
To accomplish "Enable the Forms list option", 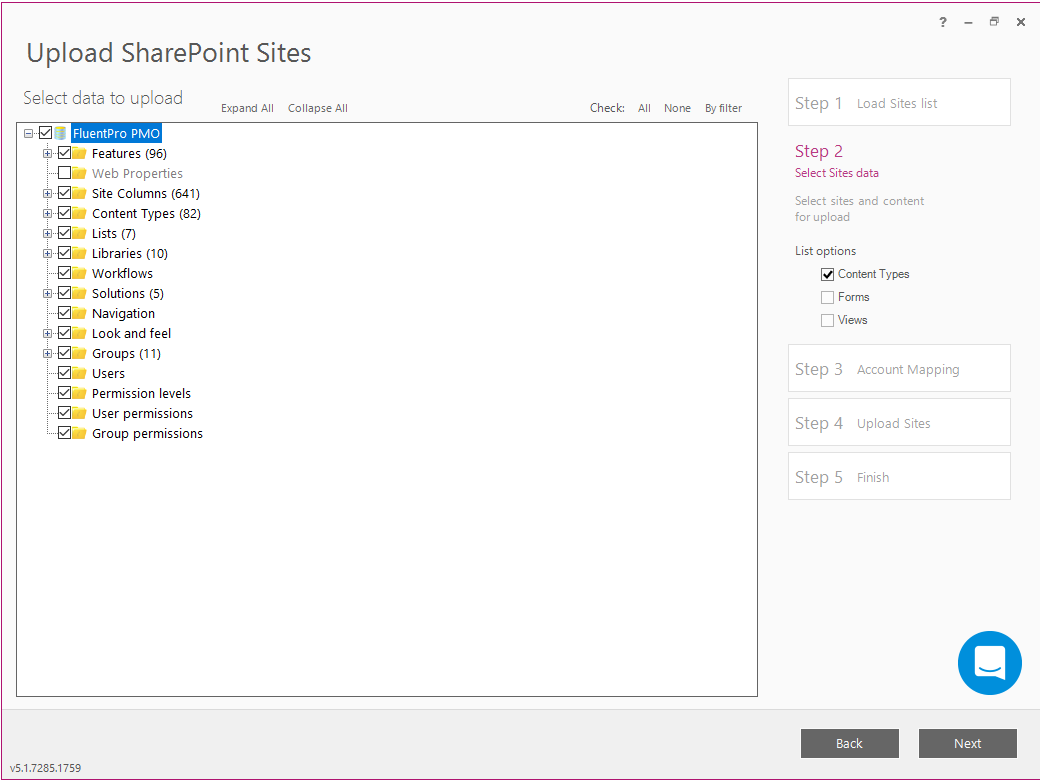I will pyautogui.click(x=827, y=297).
